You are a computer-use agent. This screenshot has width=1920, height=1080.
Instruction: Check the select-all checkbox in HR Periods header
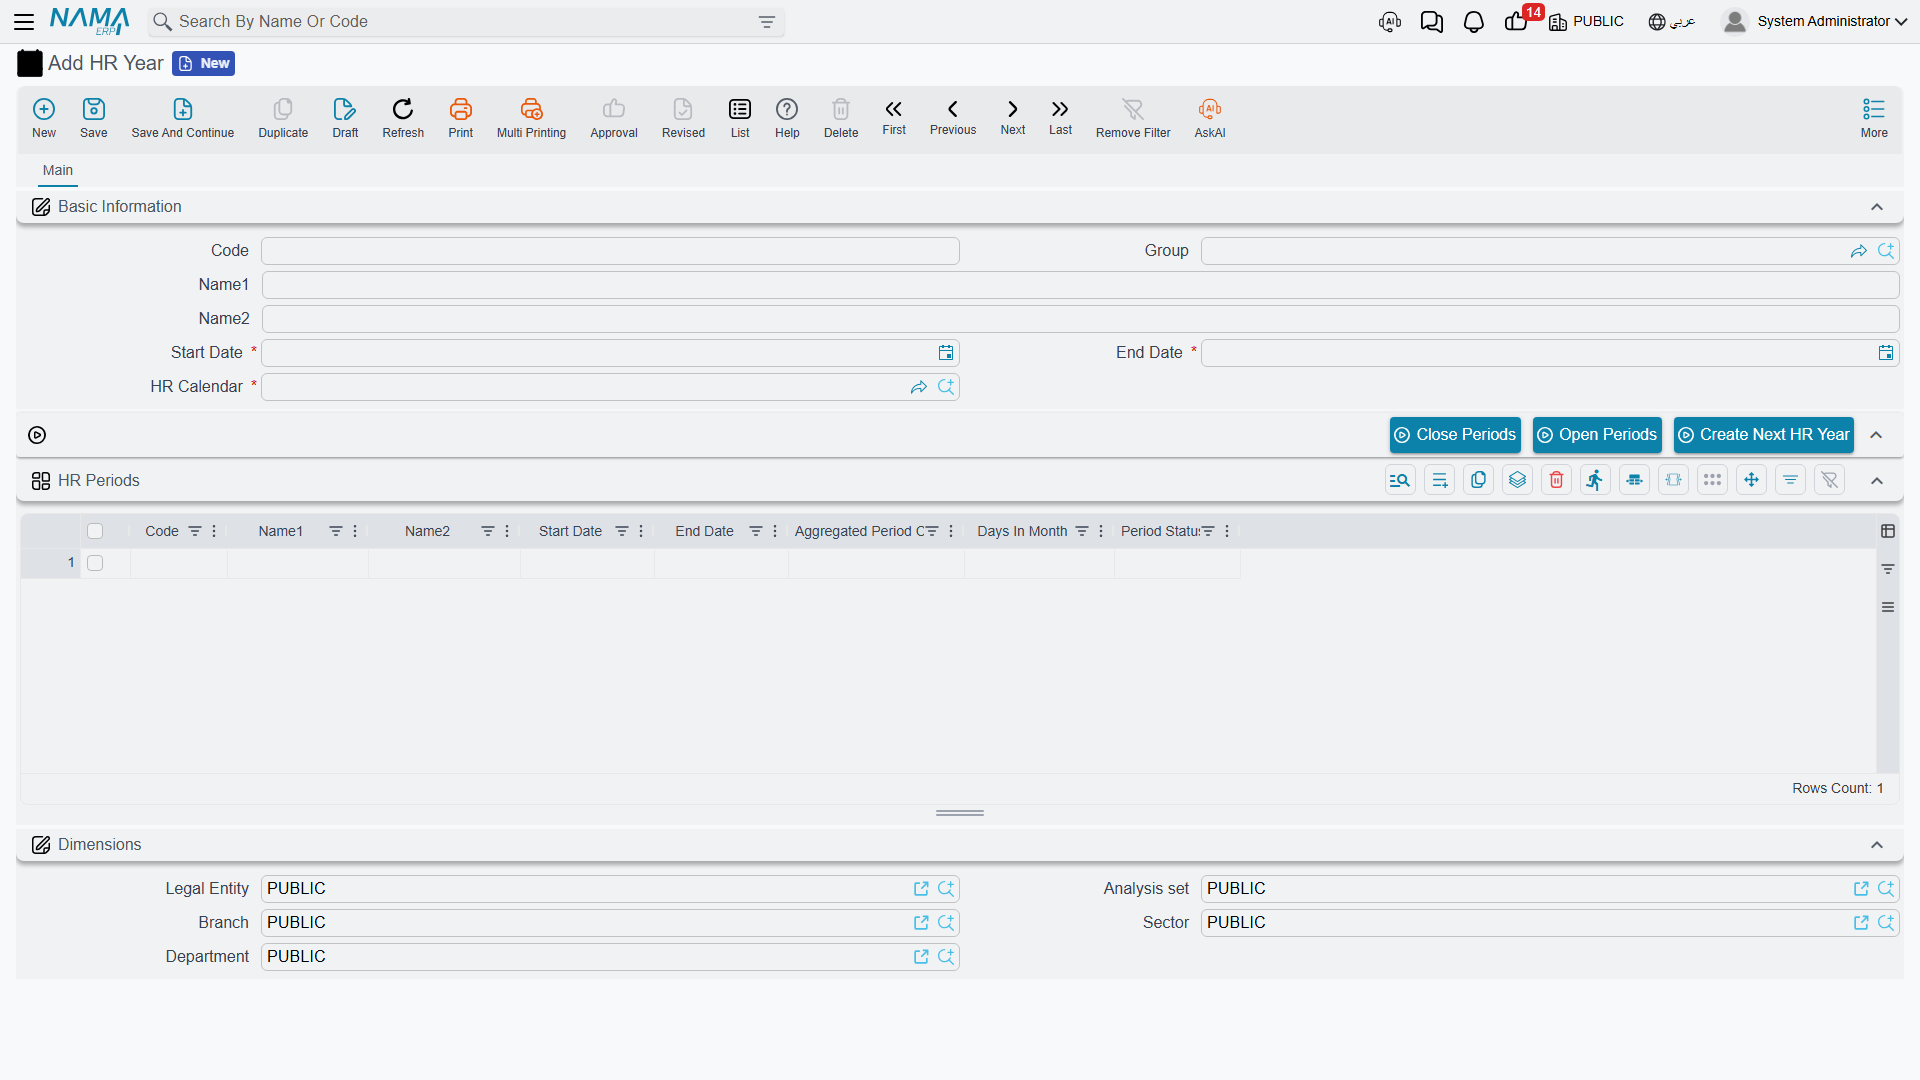95,531
